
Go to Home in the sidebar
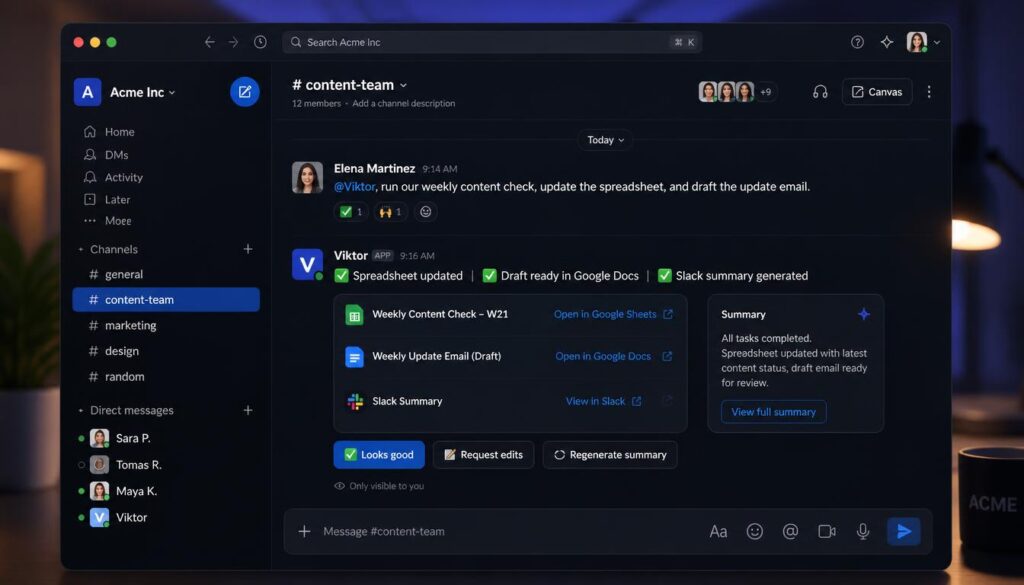tap(109, 132)
